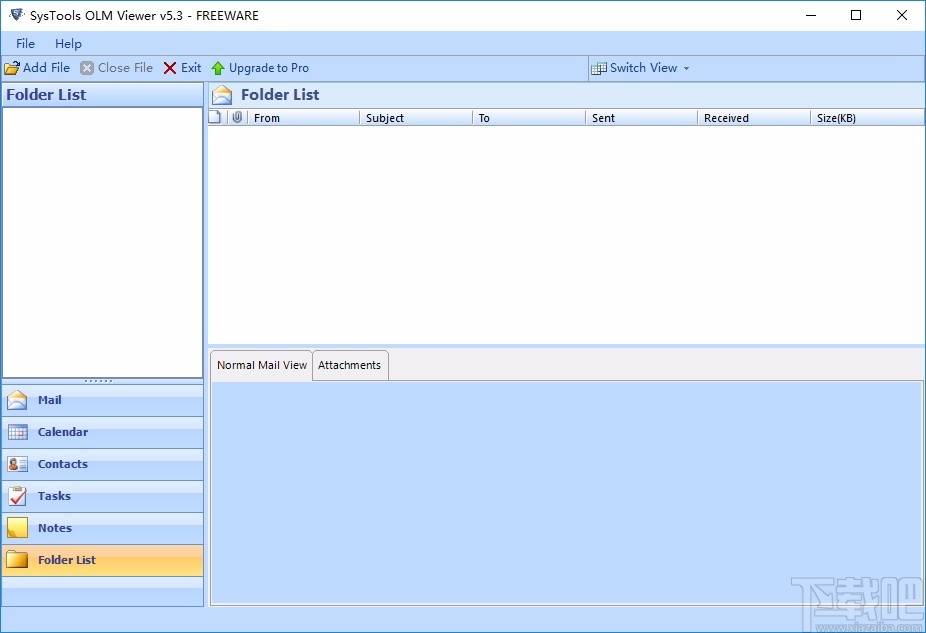
Task: Open Notes using the sticky-note icon
Action: [x=18, y=527]
